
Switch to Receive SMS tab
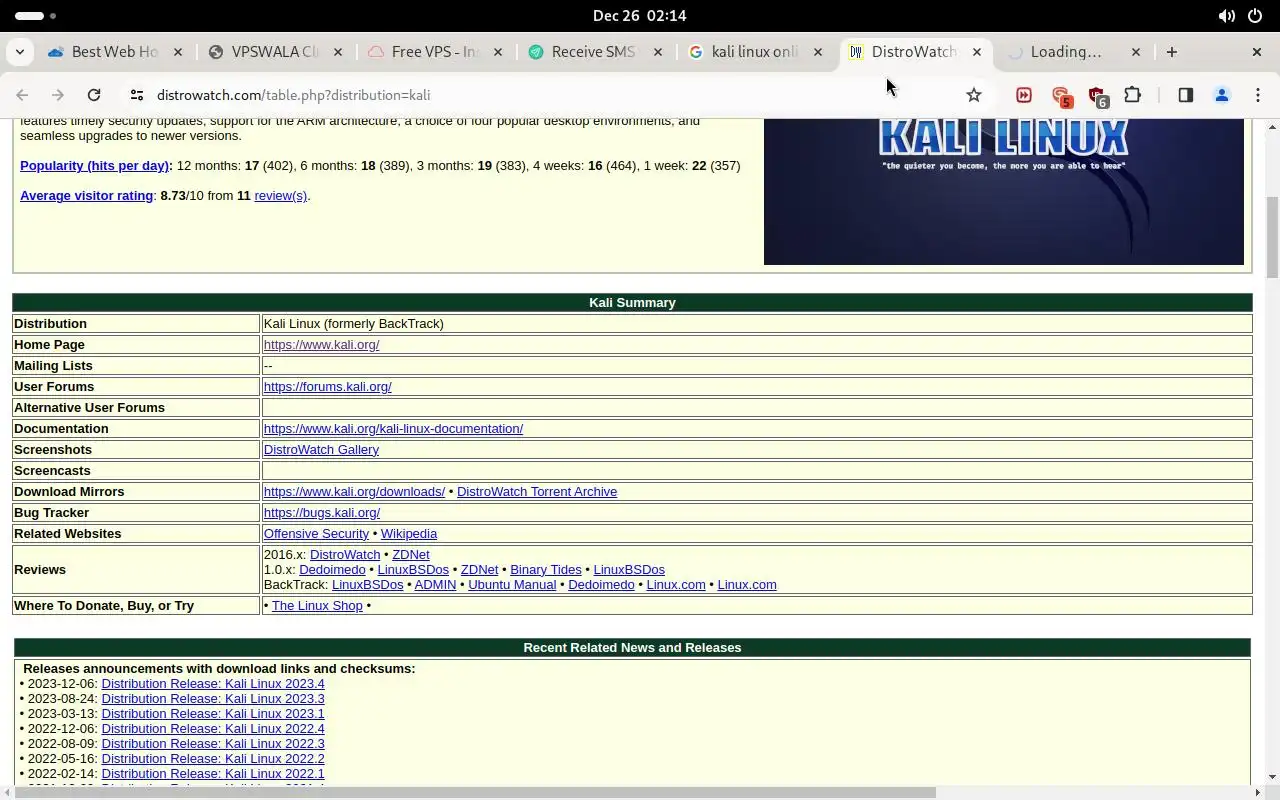tap(595, 52)
